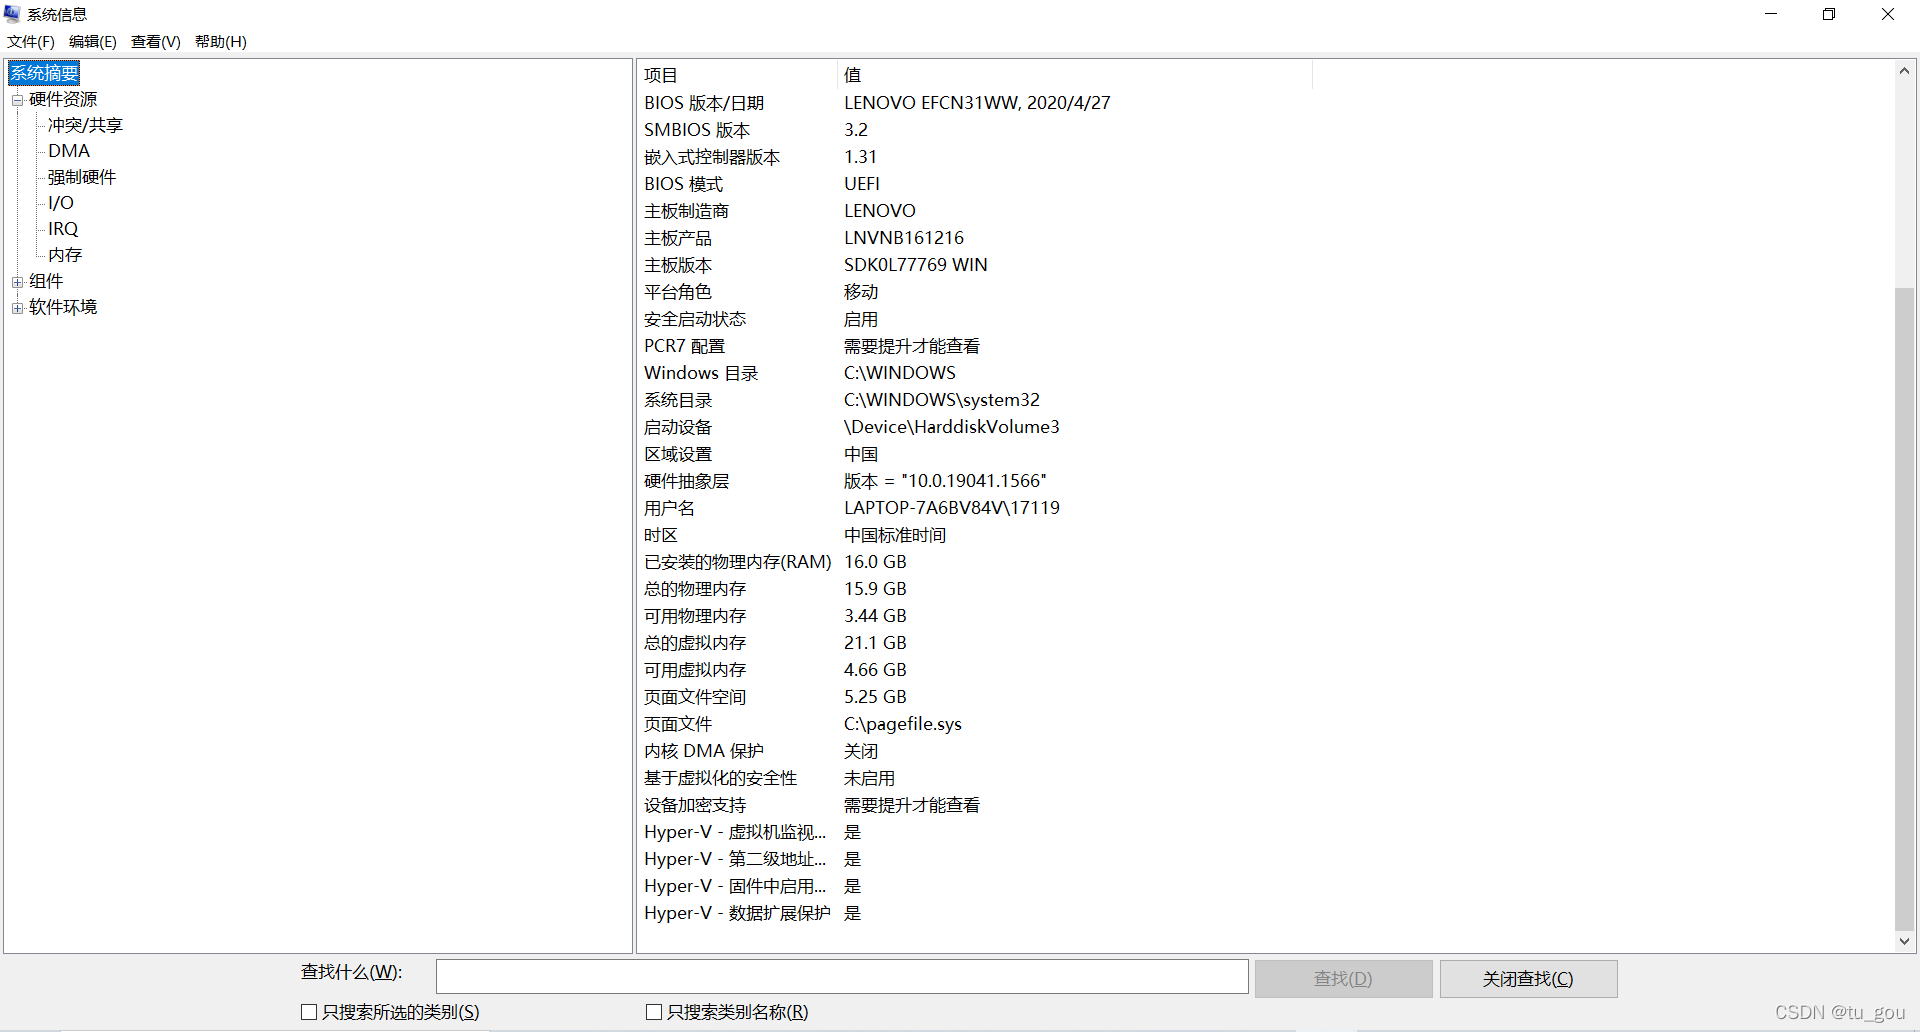Click the value LNVNB161216
Image resolution: width=1920 pixels, height=1032 pixels.
tap(904, 238)
